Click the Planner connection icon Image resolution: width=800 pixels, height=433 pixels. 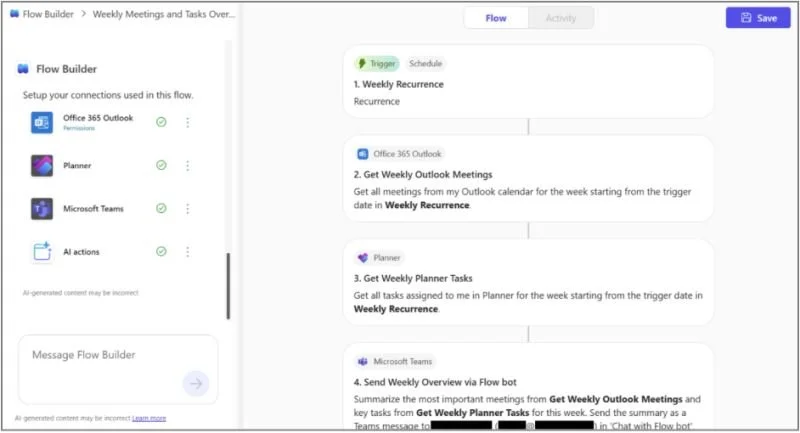click(x=42, y=166)
